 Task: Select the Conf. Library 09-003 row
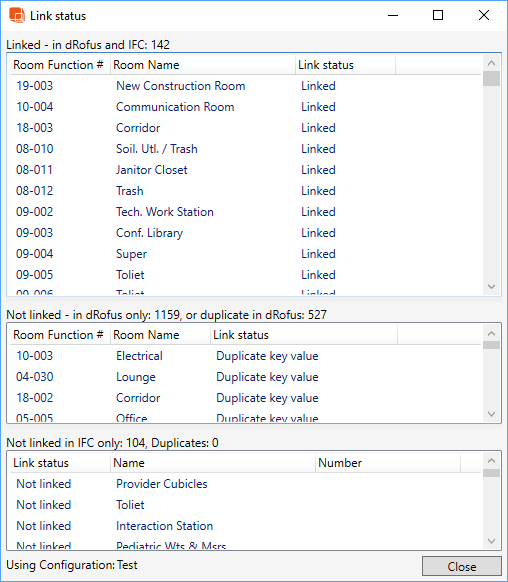(246, 233)
